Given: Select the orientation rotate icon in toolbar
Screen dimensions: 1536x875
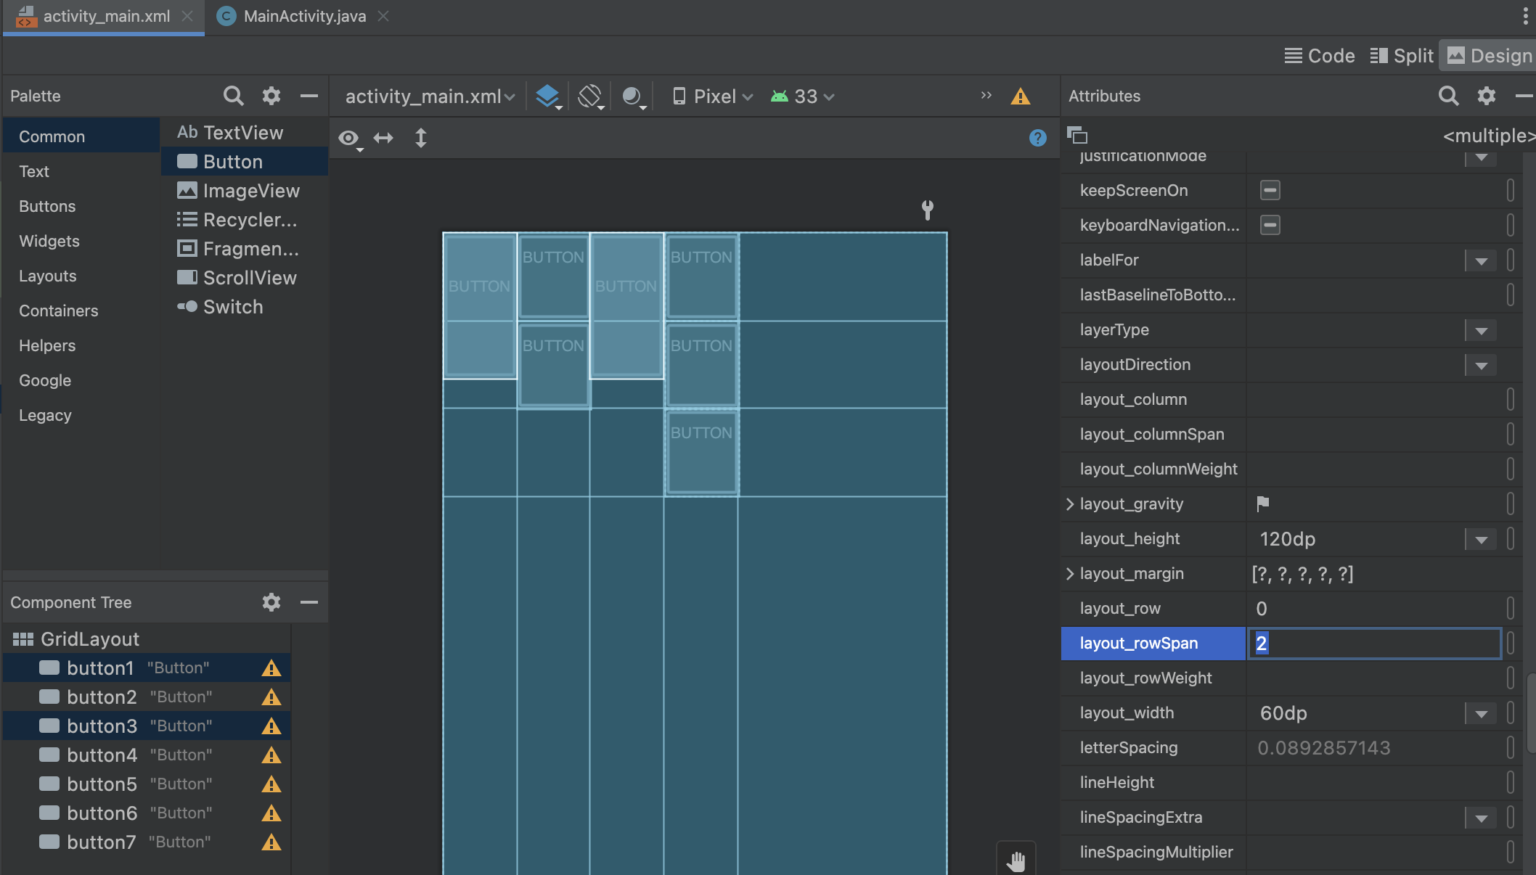Looking at the screenshot, I should coord(590,96).
